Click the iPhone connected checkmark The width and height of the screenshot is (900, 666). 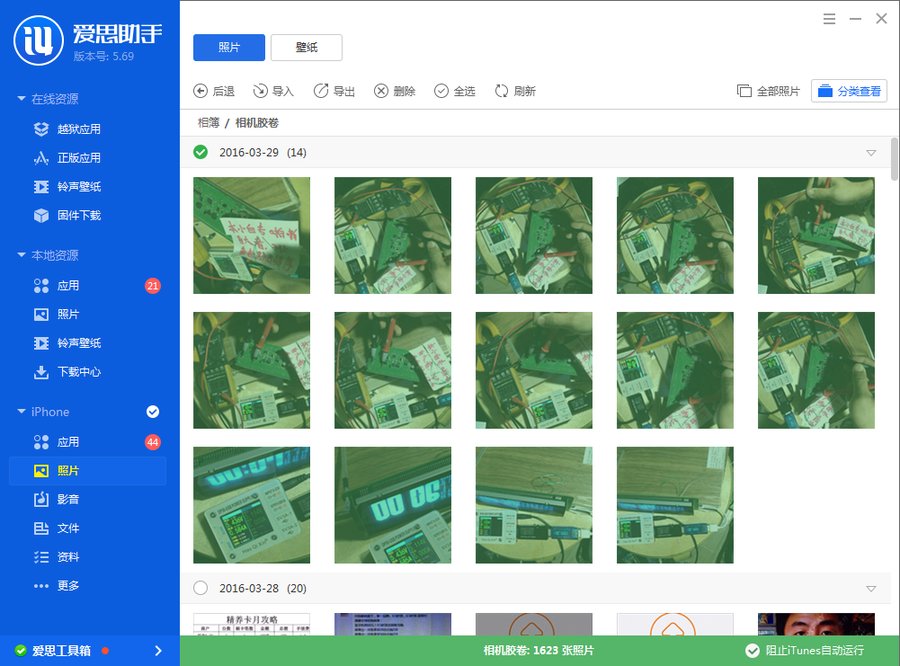[x=153, y=412]
